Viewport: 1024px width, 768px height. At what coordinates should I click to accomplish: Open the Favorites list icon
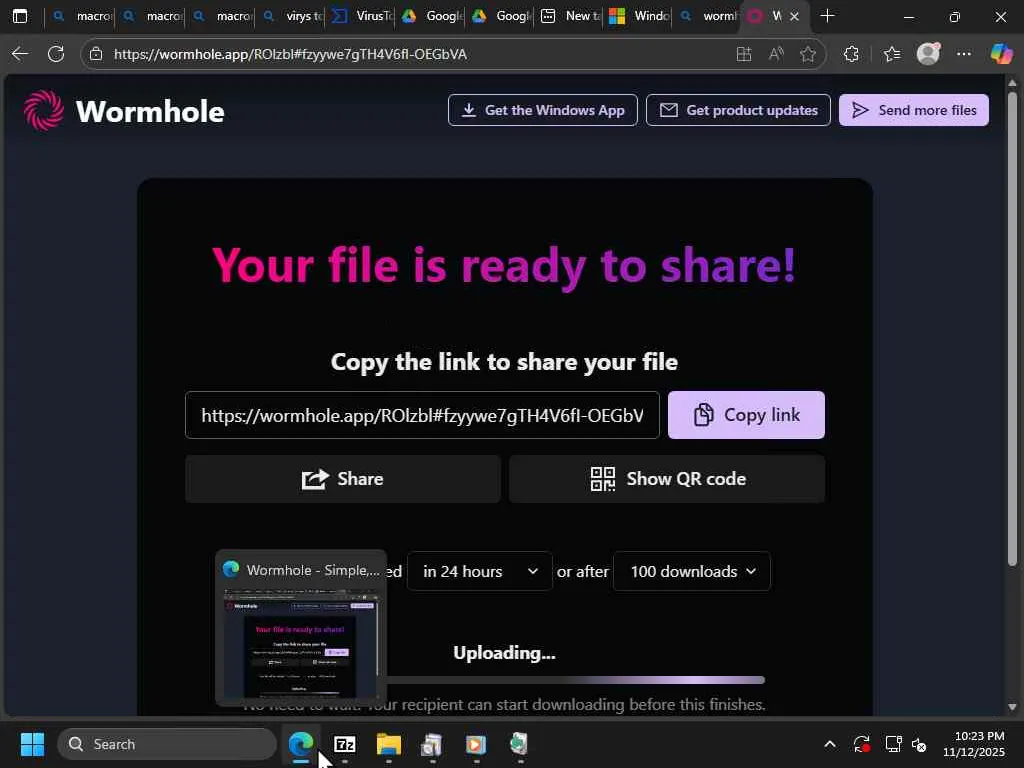(891, 54)
